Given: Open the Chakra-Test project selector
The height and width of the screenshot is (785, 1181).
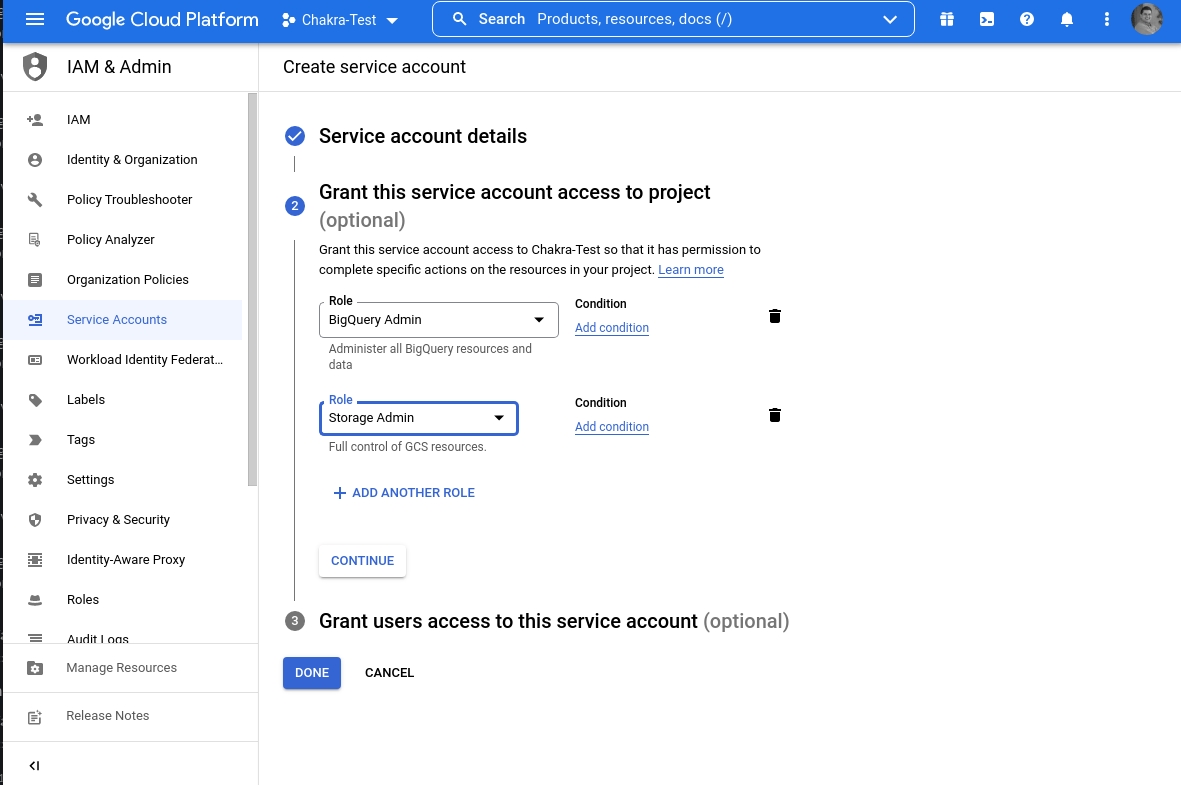Looking at the screenshot, I should (x=340, y=20).
